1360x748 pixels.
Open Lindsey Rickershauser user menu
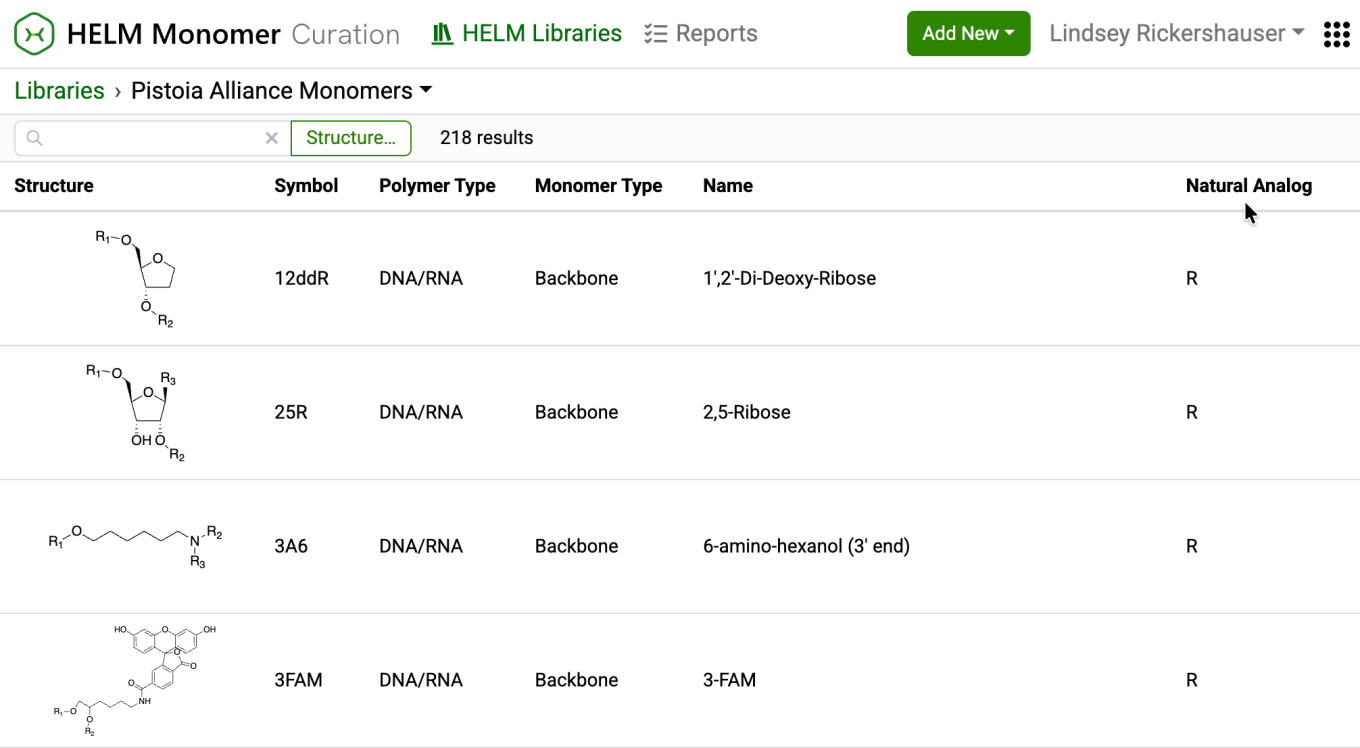[1176, 34]
